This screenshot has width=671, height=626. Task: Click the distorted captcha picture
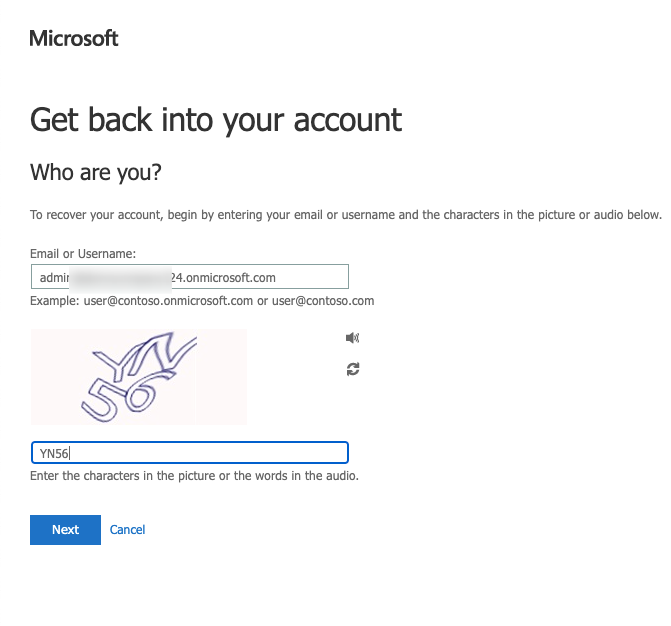tap(138, 377)
